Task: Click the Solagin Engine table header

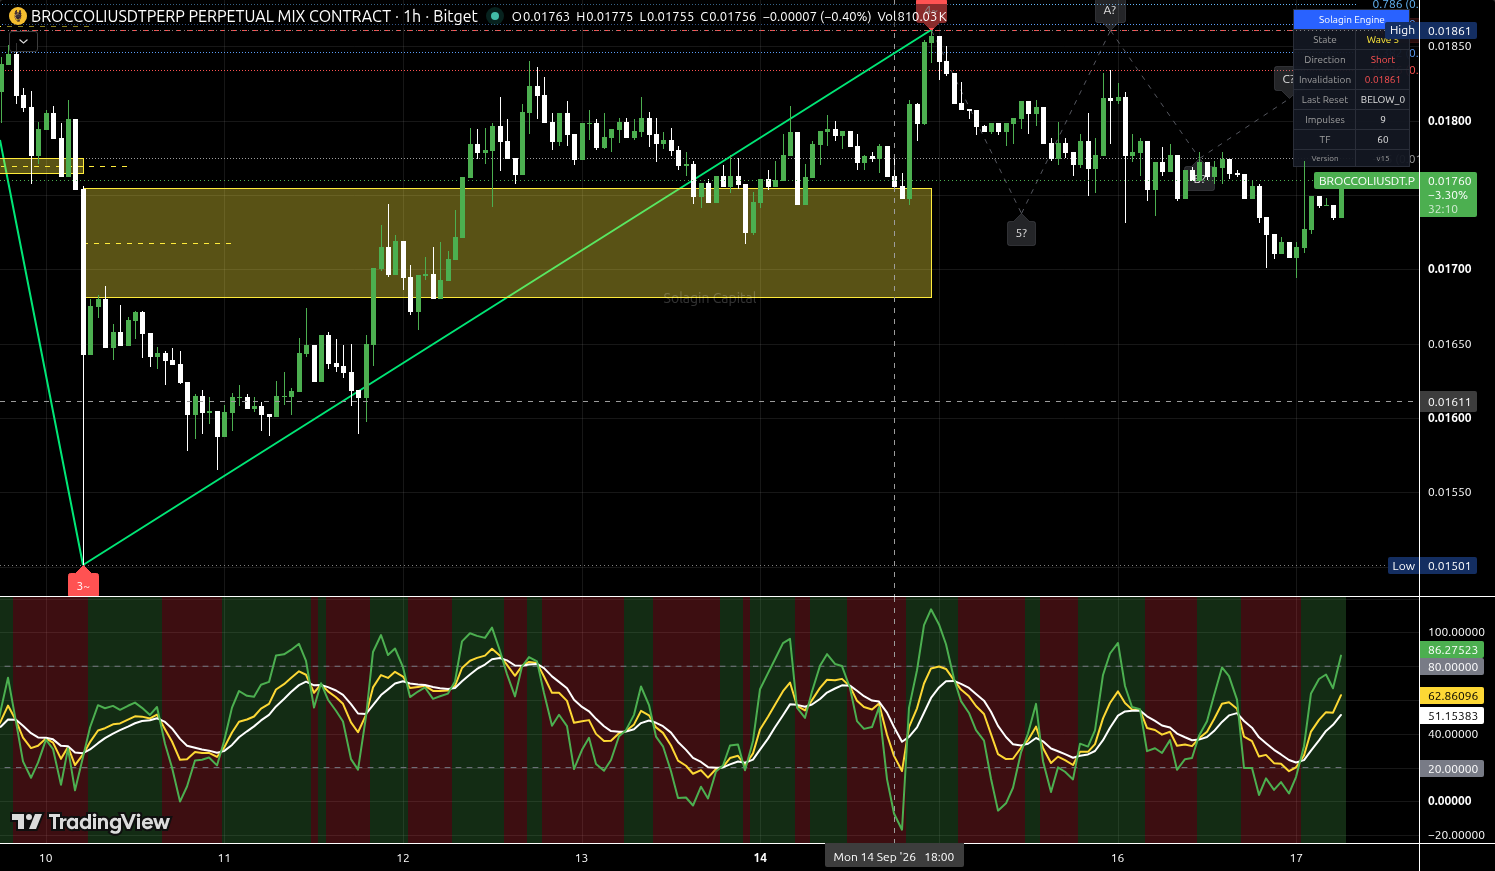Action: point(1351,19)
